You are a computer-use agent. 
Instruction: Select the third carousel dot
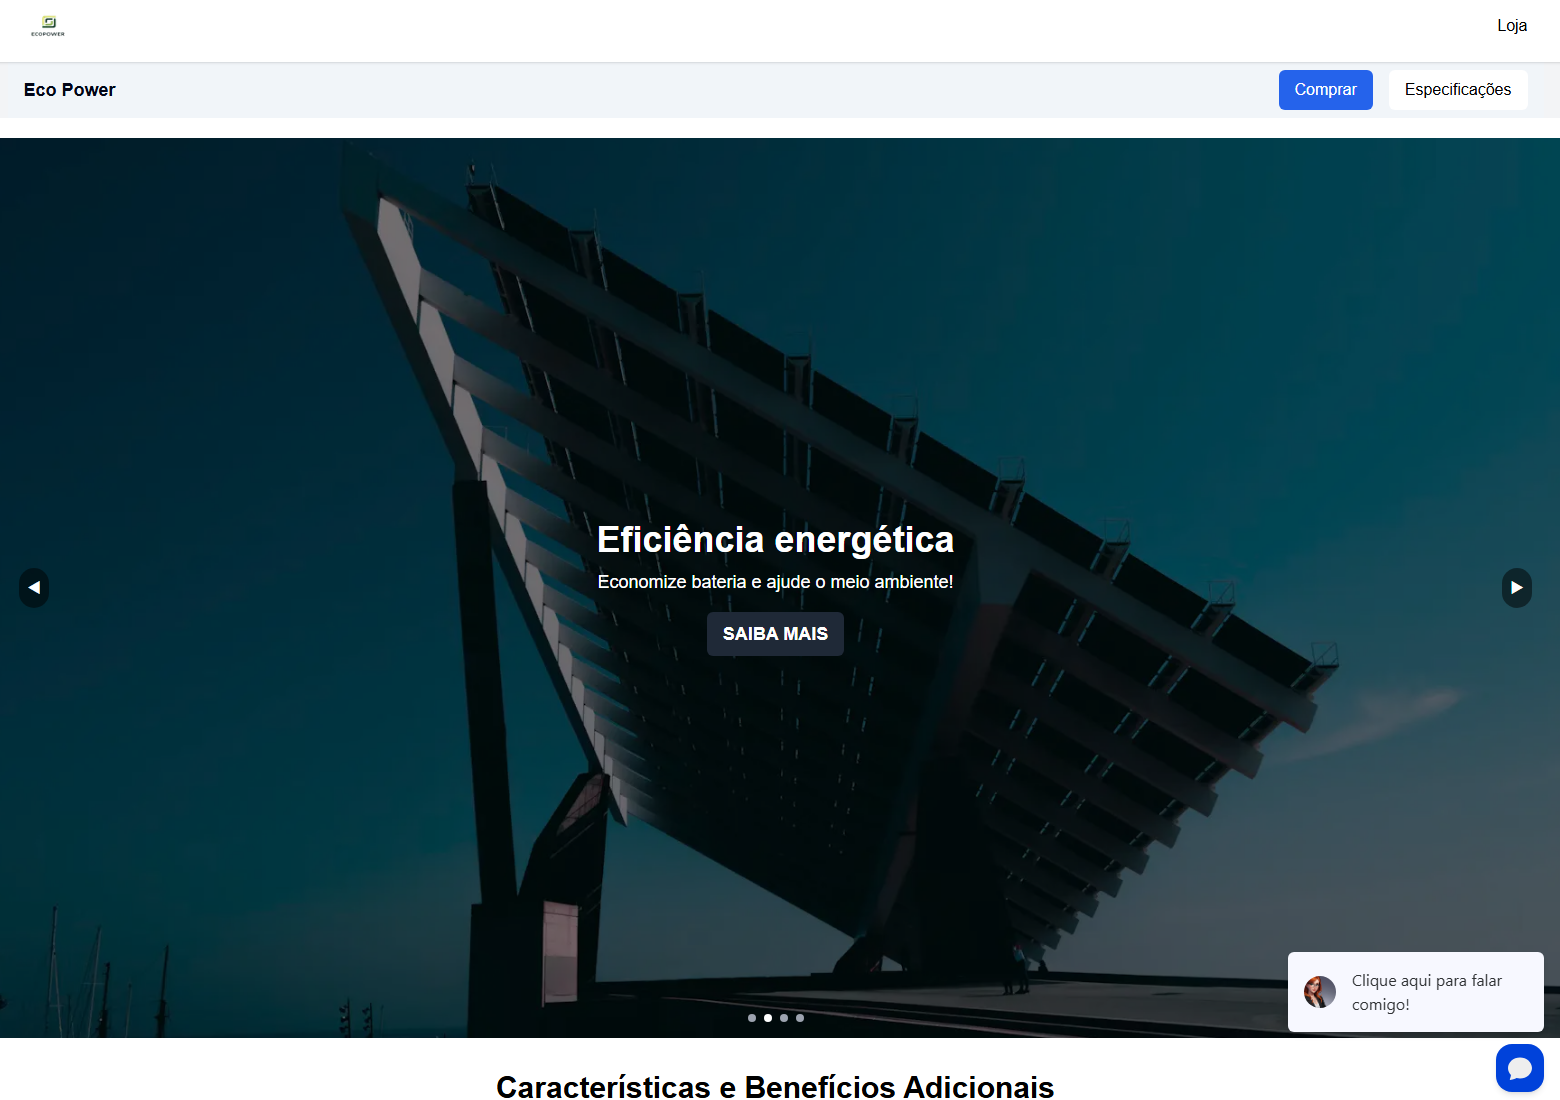783,1018
